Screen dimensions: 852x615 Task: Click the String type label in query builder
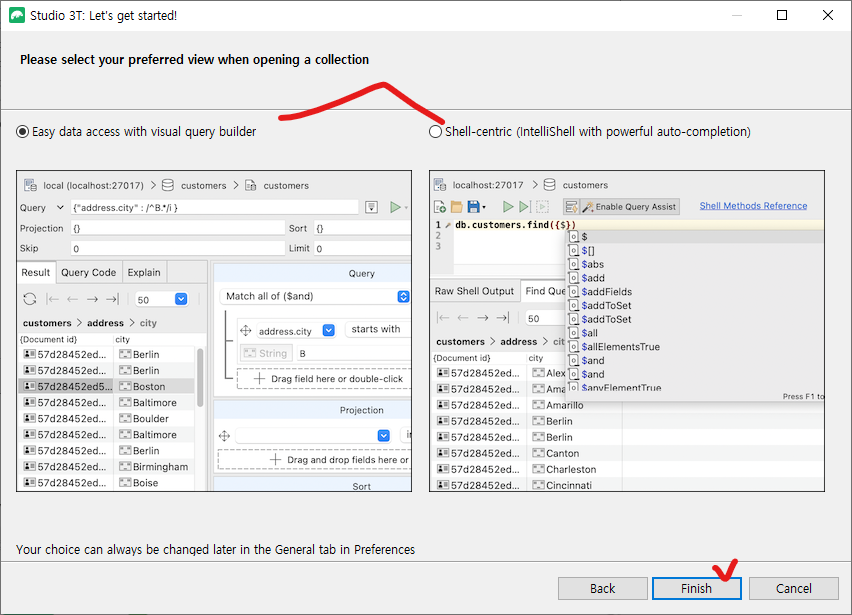[266, 353]
